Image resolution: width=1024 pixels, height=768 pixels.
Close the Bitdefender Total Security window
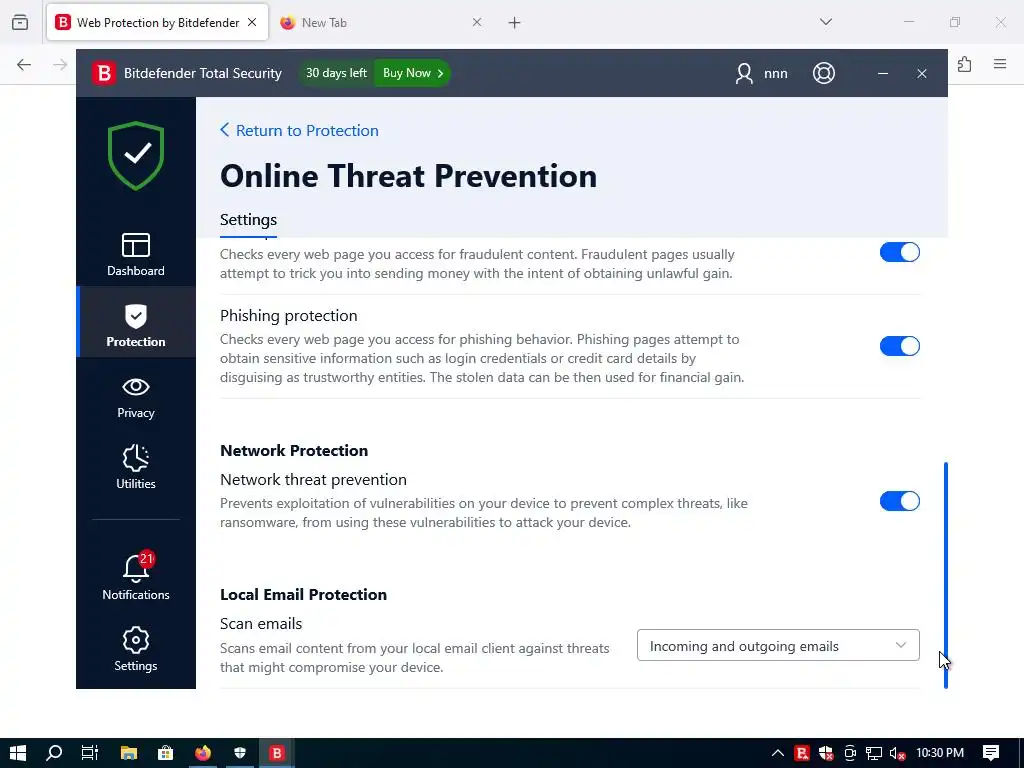tap(921, 73)
